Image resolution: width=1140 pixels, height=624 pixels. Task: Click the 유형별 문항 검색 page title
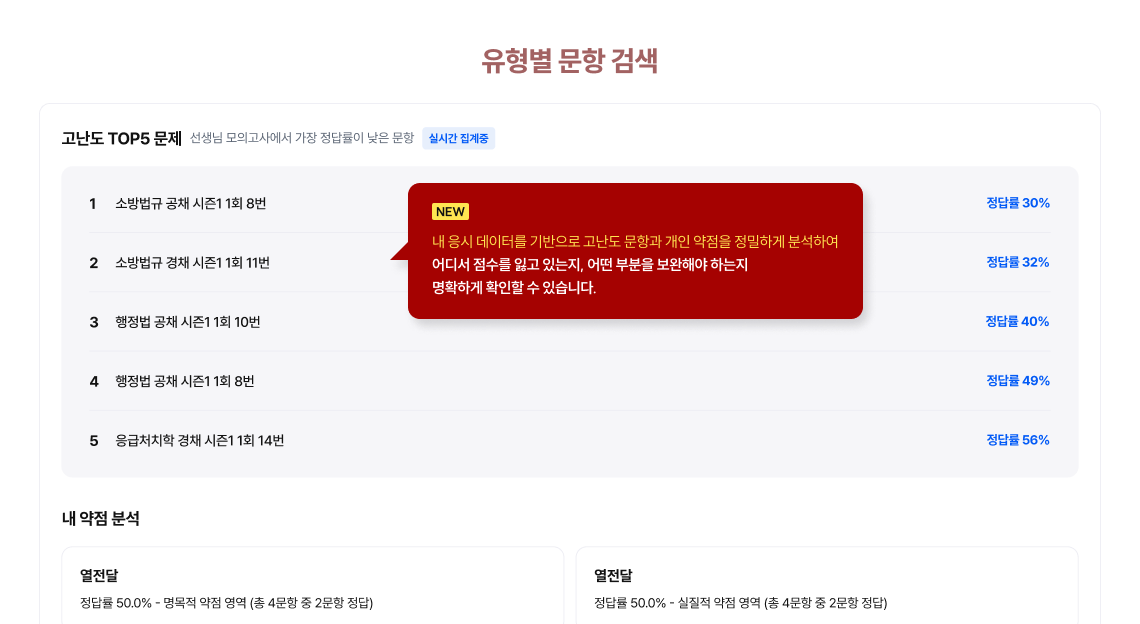click(569, 60)
